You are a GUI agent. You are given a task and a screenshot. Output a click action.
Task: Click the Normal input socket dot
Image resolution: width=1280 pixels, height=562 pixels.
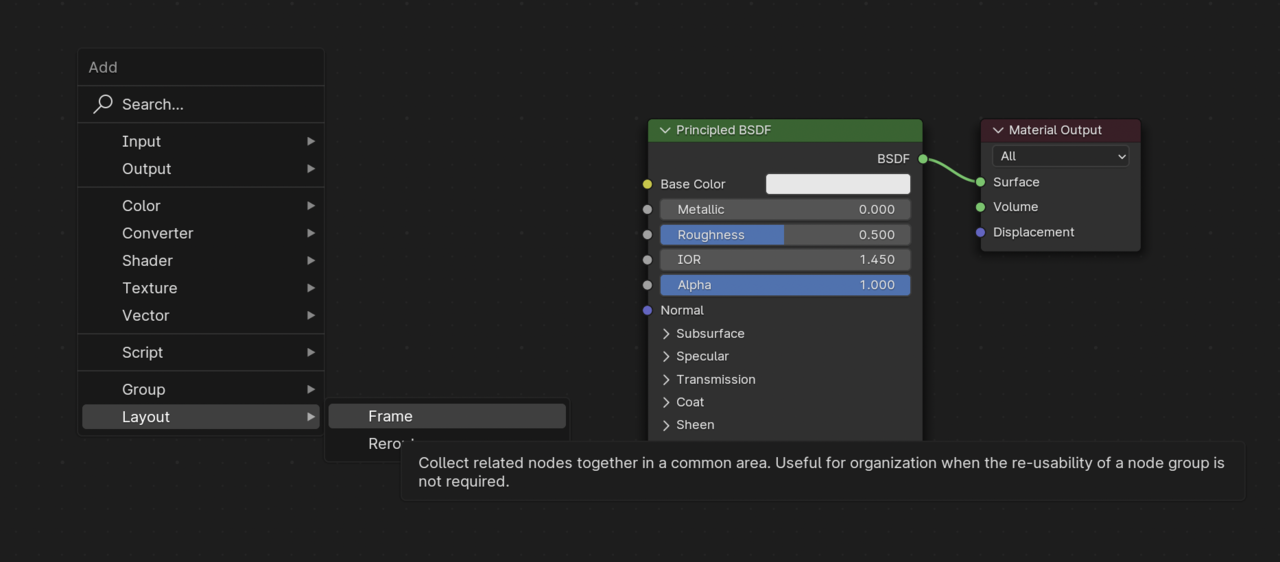647,310
